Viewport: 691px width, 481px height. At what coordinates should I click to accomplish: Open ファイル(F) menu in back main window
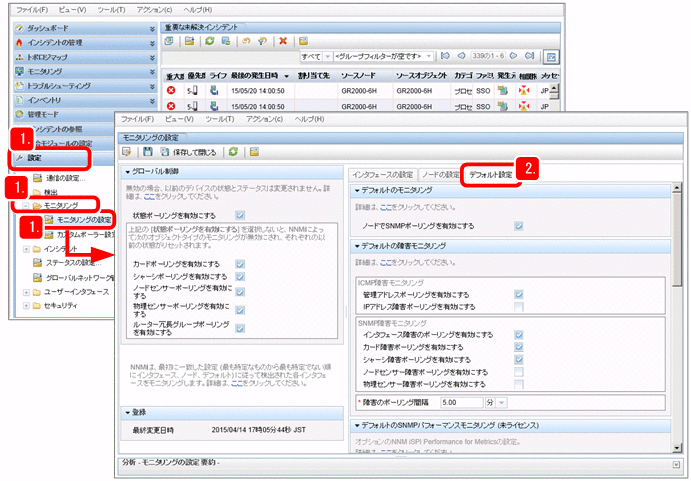coord(32,9)
